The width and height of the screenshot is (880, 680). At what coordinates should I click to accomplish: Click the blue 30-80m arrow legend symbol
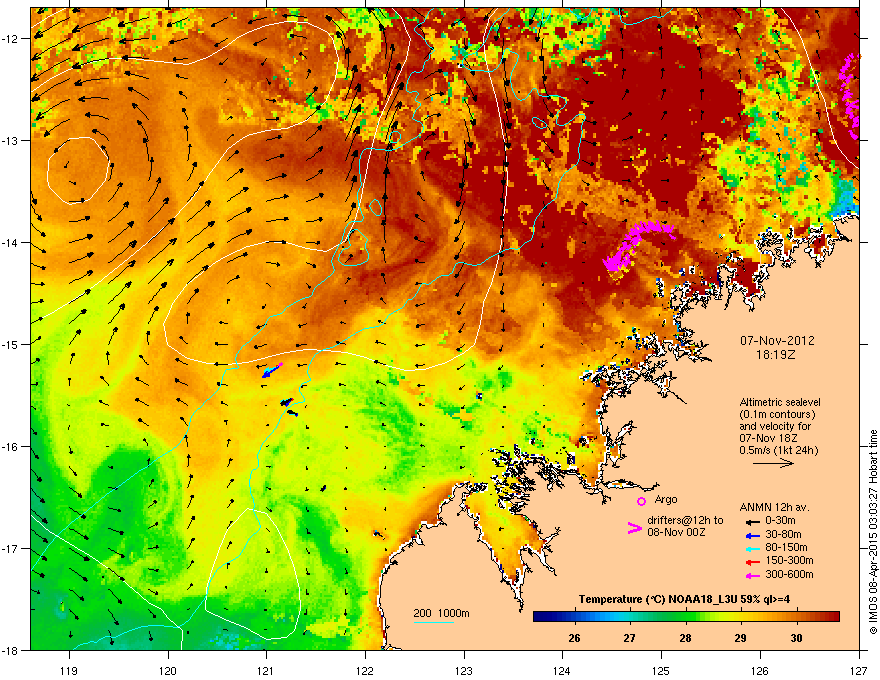pyautogui.click(x=752, y=535)
